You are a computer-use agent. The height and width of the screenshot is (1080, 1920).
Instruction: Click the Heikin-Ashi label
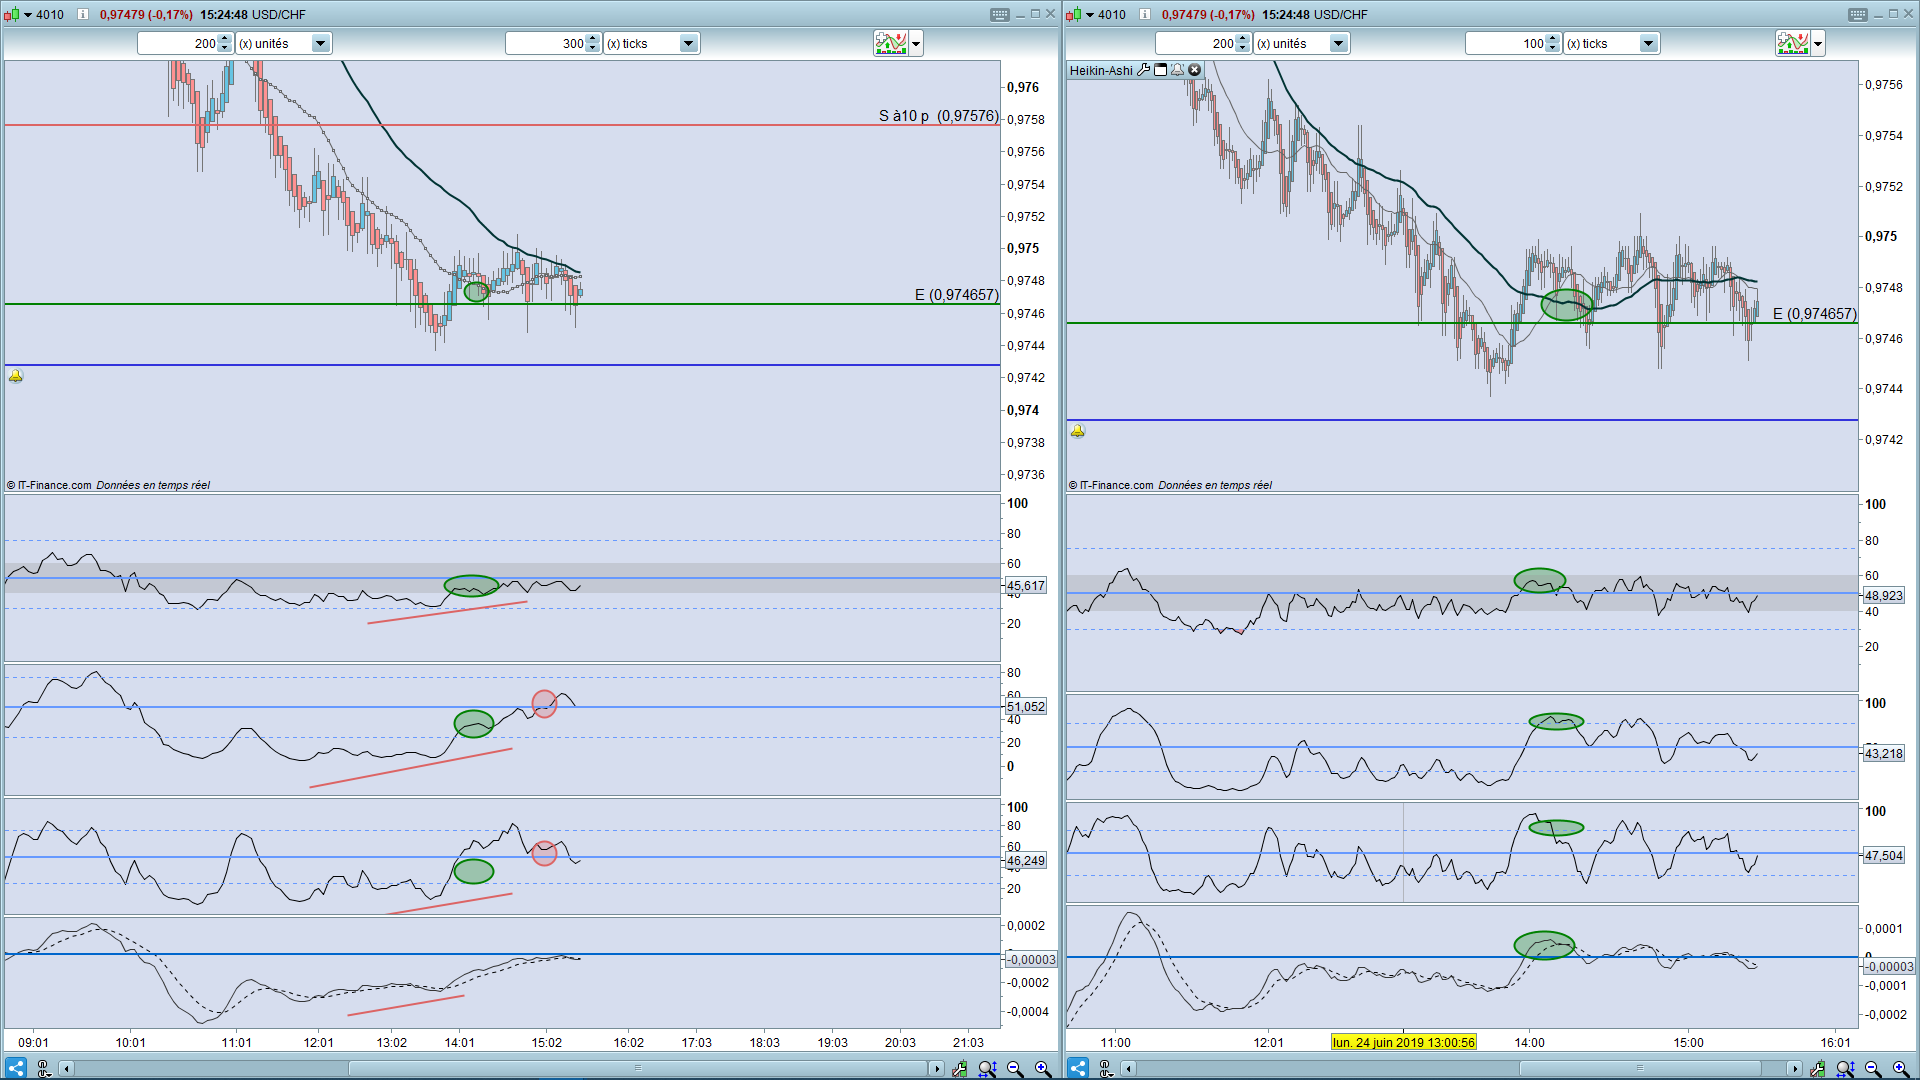click(x=1100, y=70)
